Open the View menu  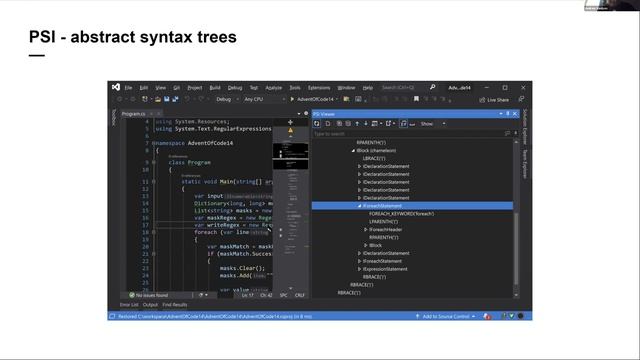(x=160, y=88)
